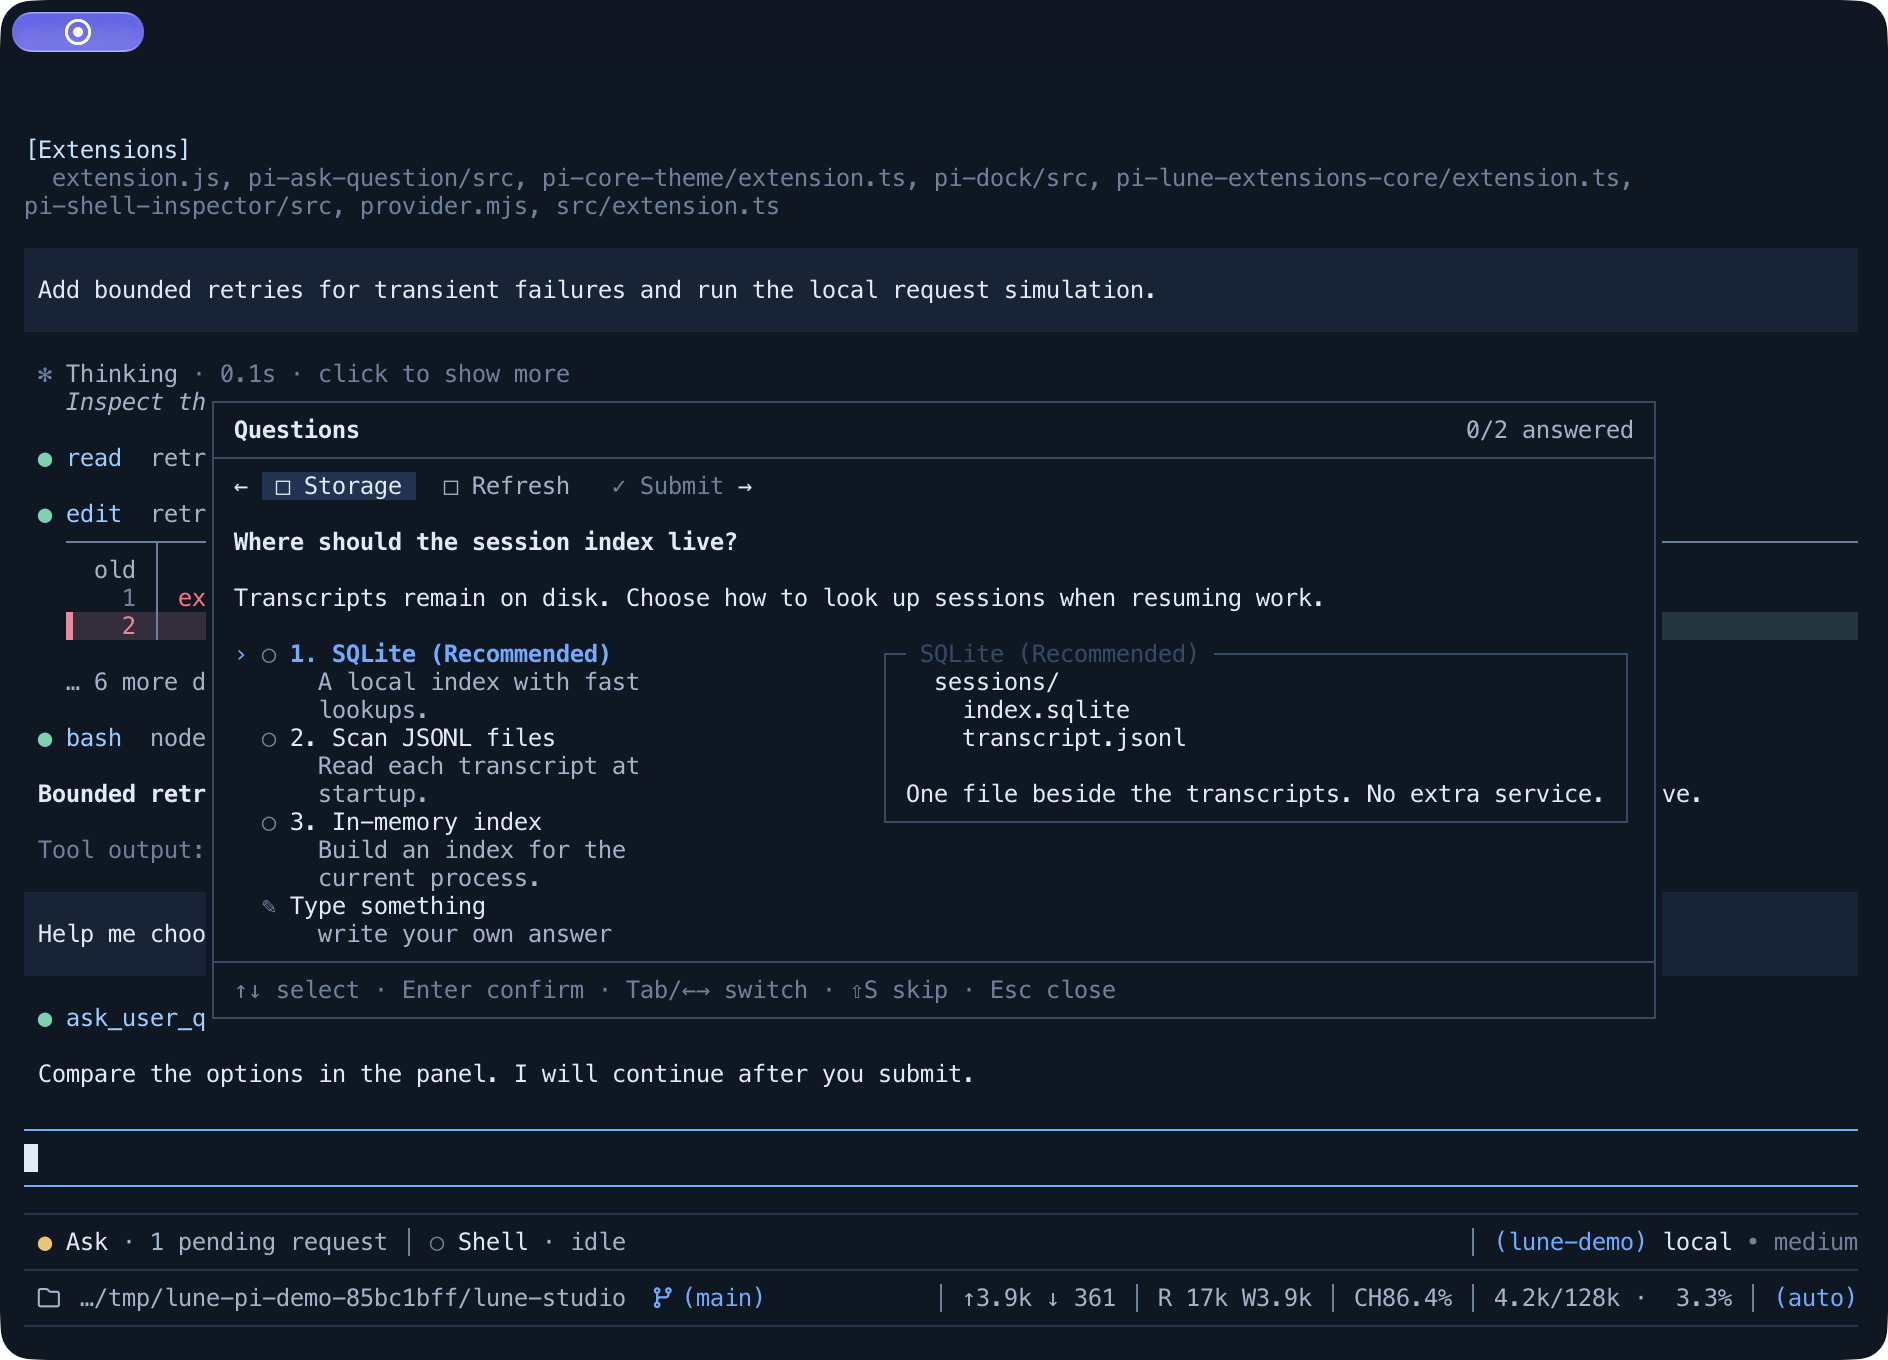
Task: Click the Esc close hint
Action: point(1053,990)
